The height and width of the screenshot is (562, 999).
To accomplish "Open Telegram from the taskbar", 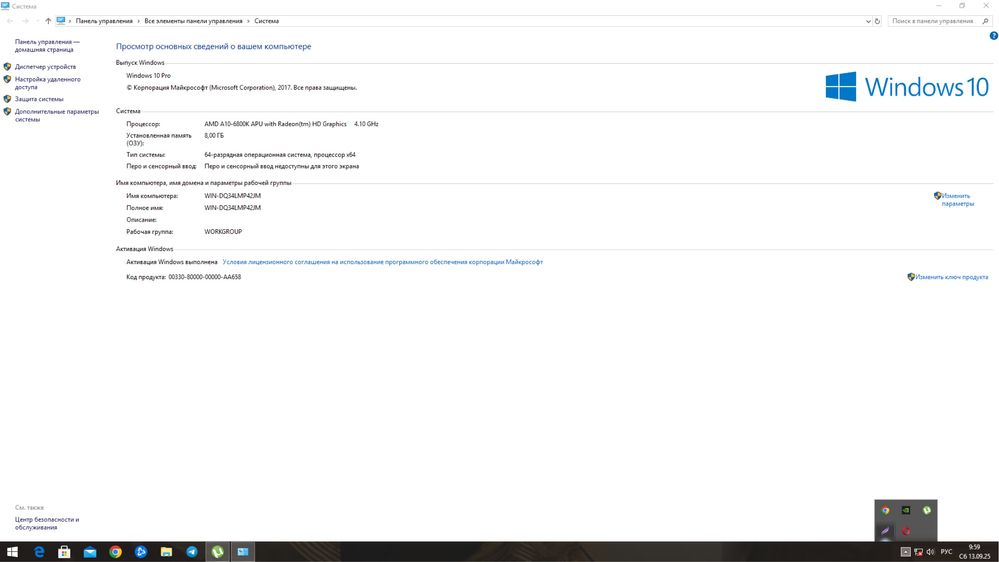I will [x=192, y=552].
